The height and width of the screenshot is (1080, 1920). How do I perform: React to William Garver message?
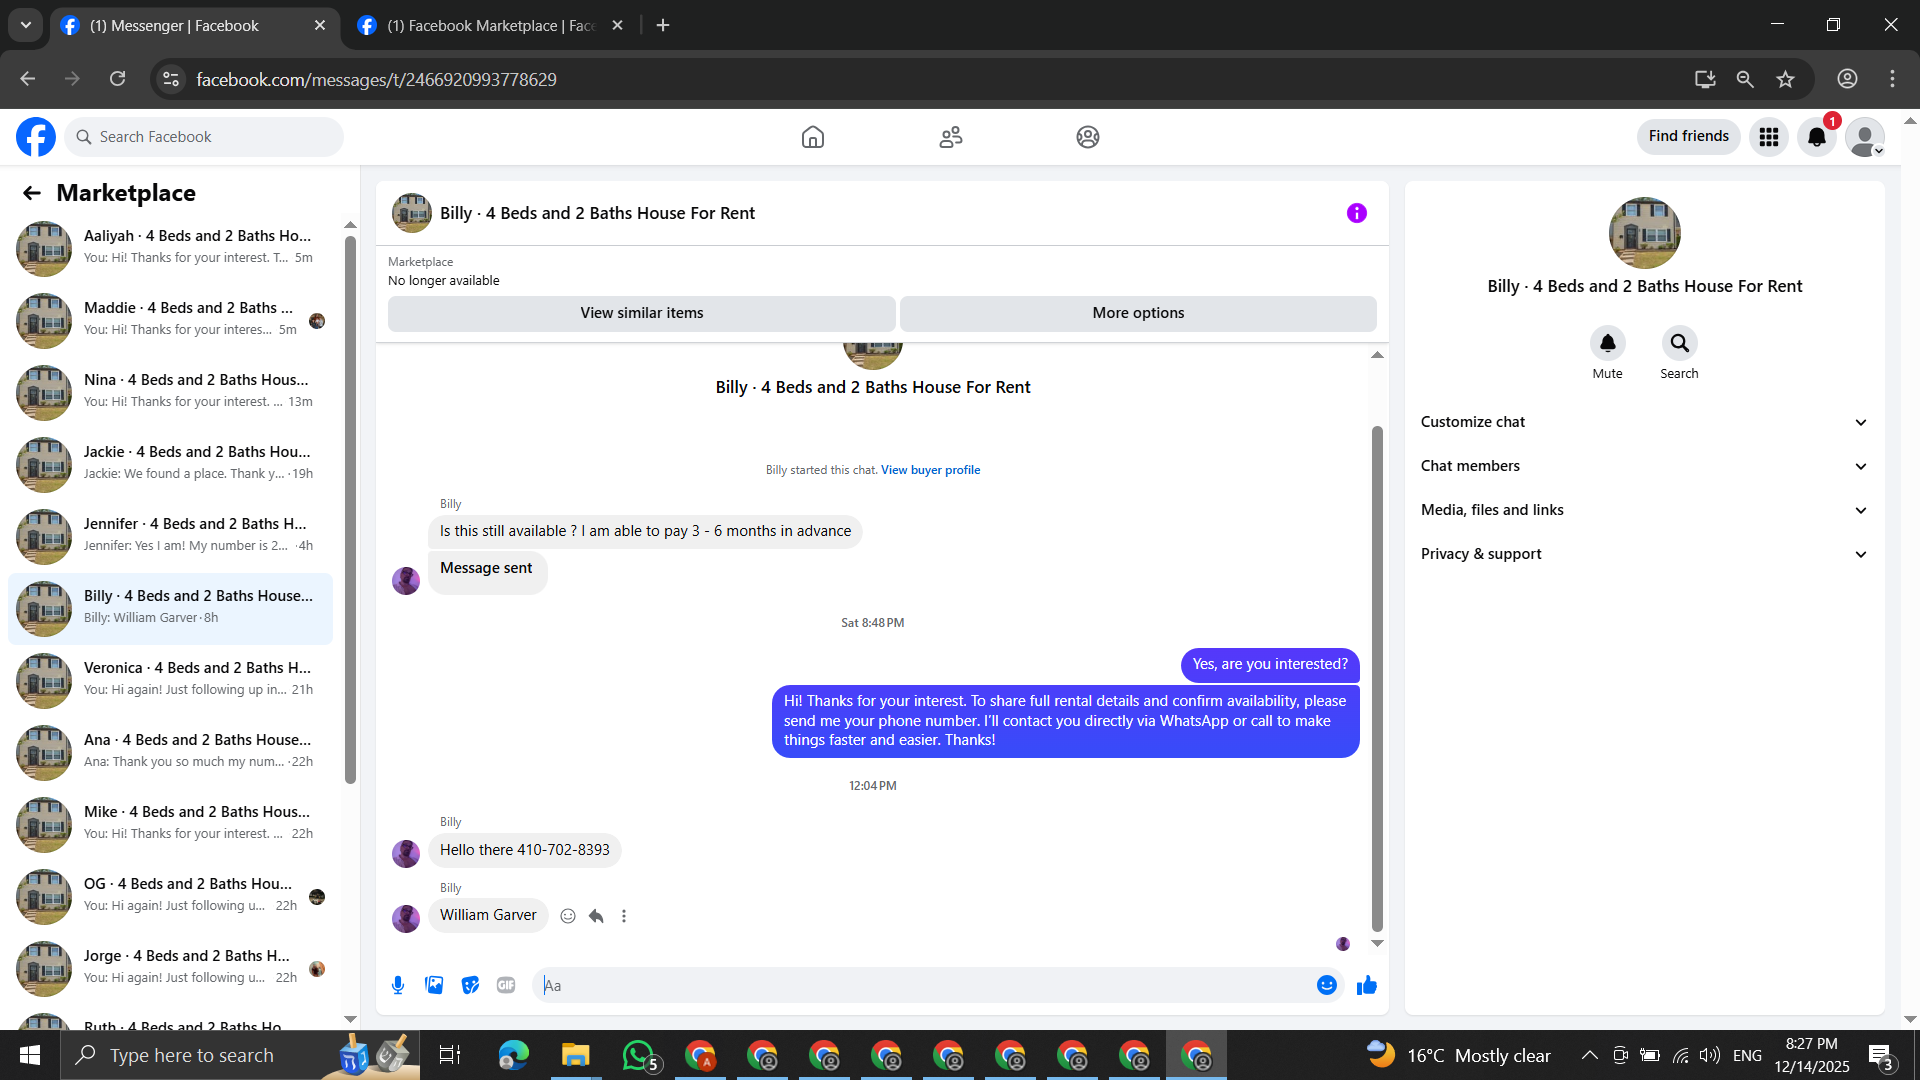(x=568, y=916)
